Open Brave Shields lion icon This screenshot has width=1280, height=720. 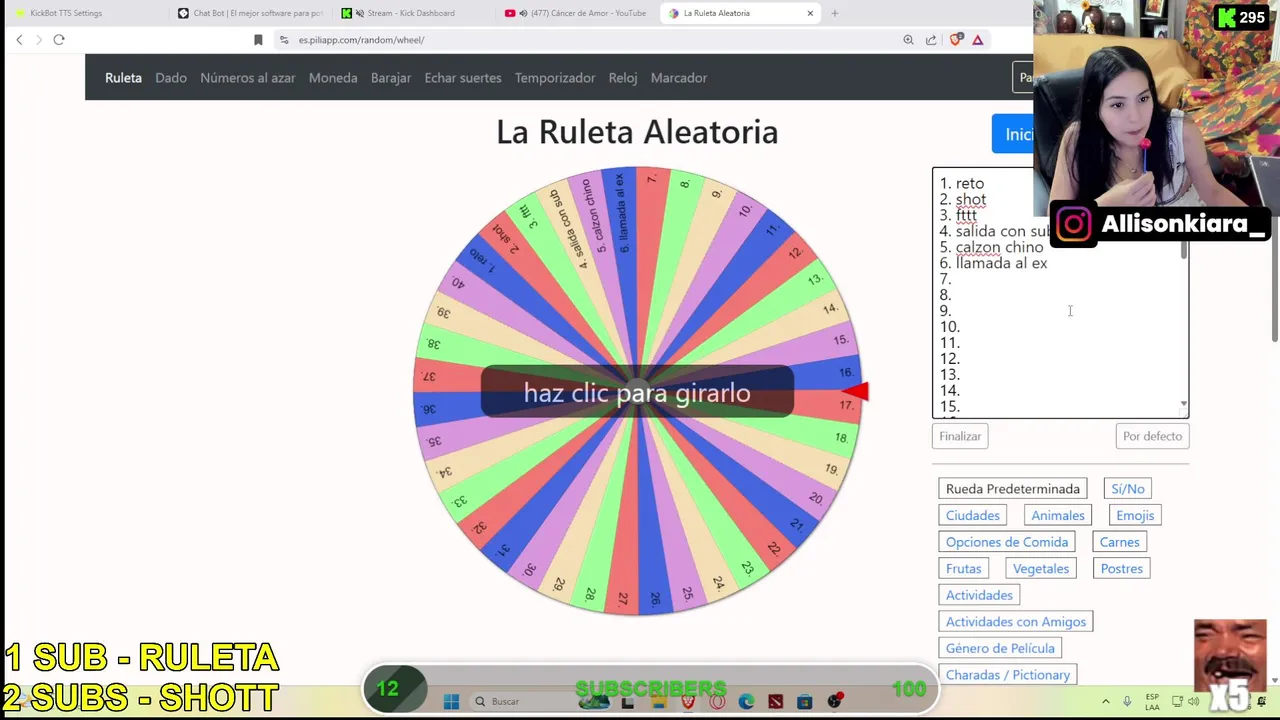point(956,40)
